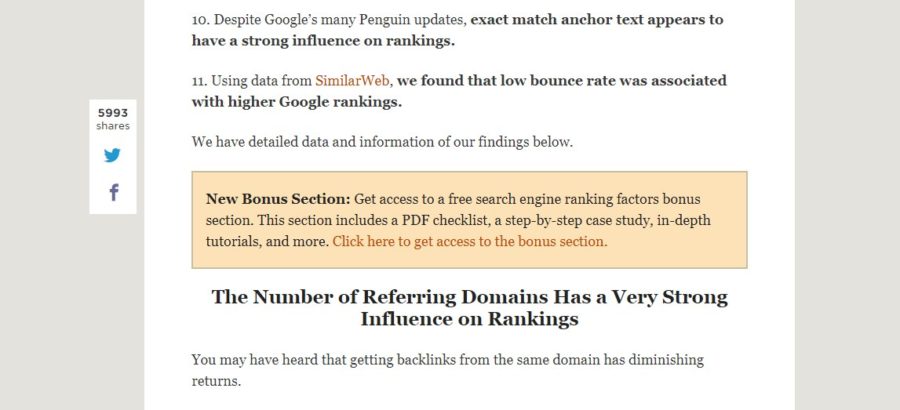Image resolution: width=900 pixels, height=410 pixels.
Task: Click here to get access to bonus section
Action: pyautogui.click(x=470, y=242)
